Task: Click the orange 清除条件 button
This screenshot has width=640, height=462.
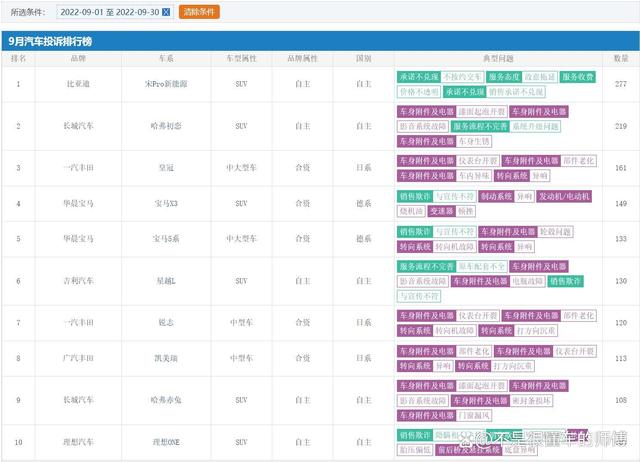Action: click(x=199, y=12)
